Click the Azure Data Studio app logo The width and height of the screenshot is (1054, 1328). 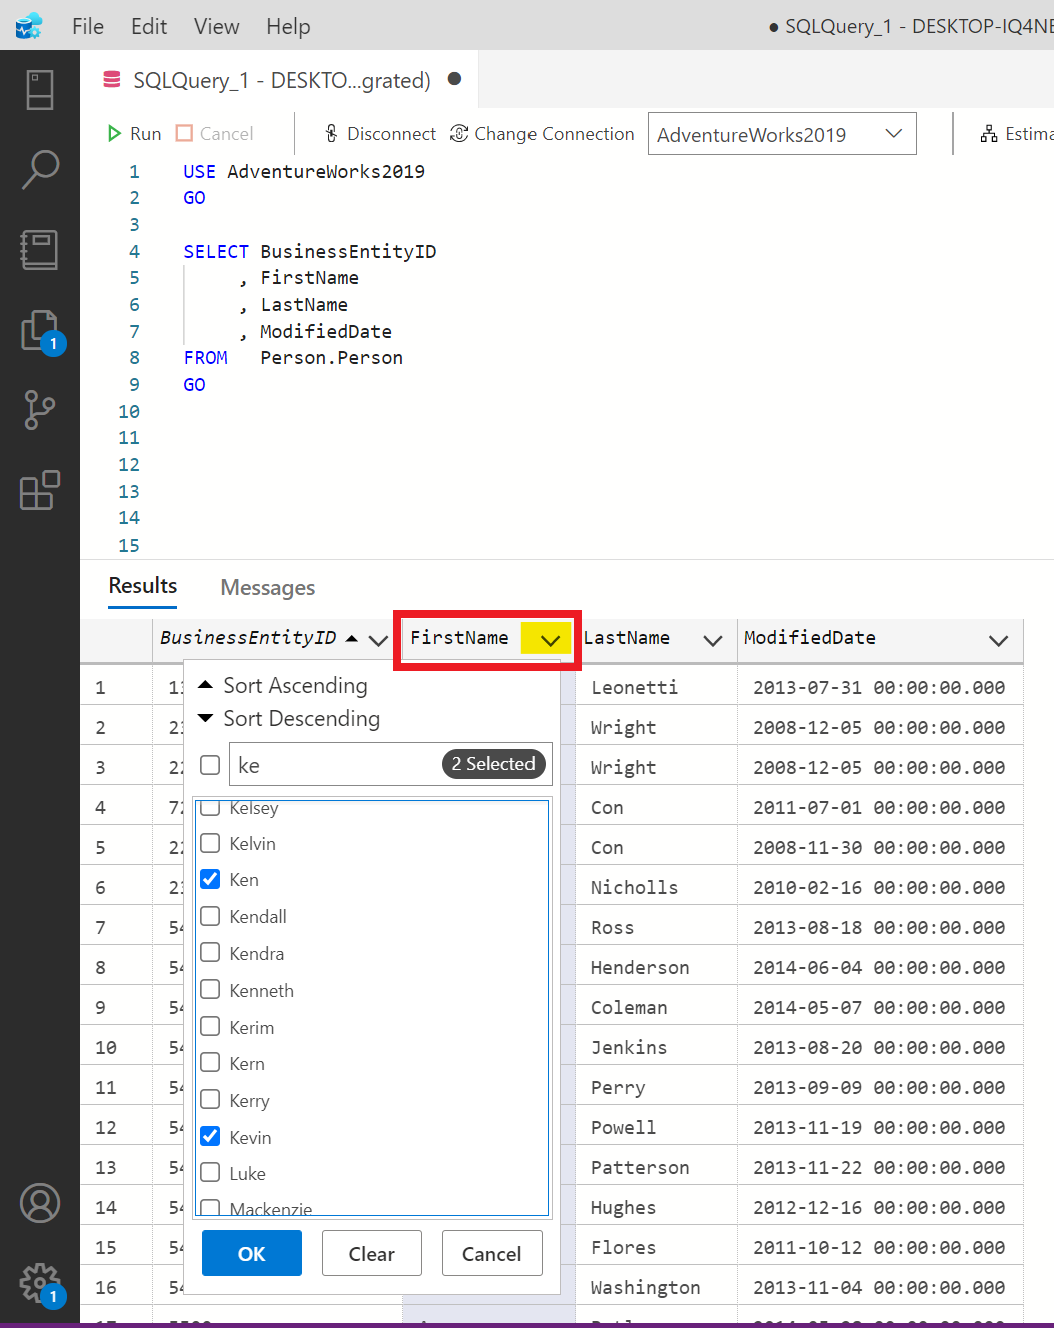[x=29, y=26]
